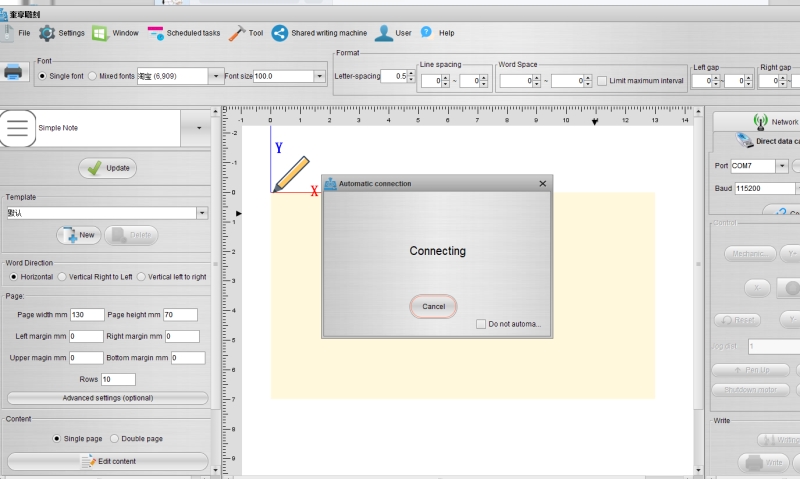Open the User profile icon

[x=383, y=33]
